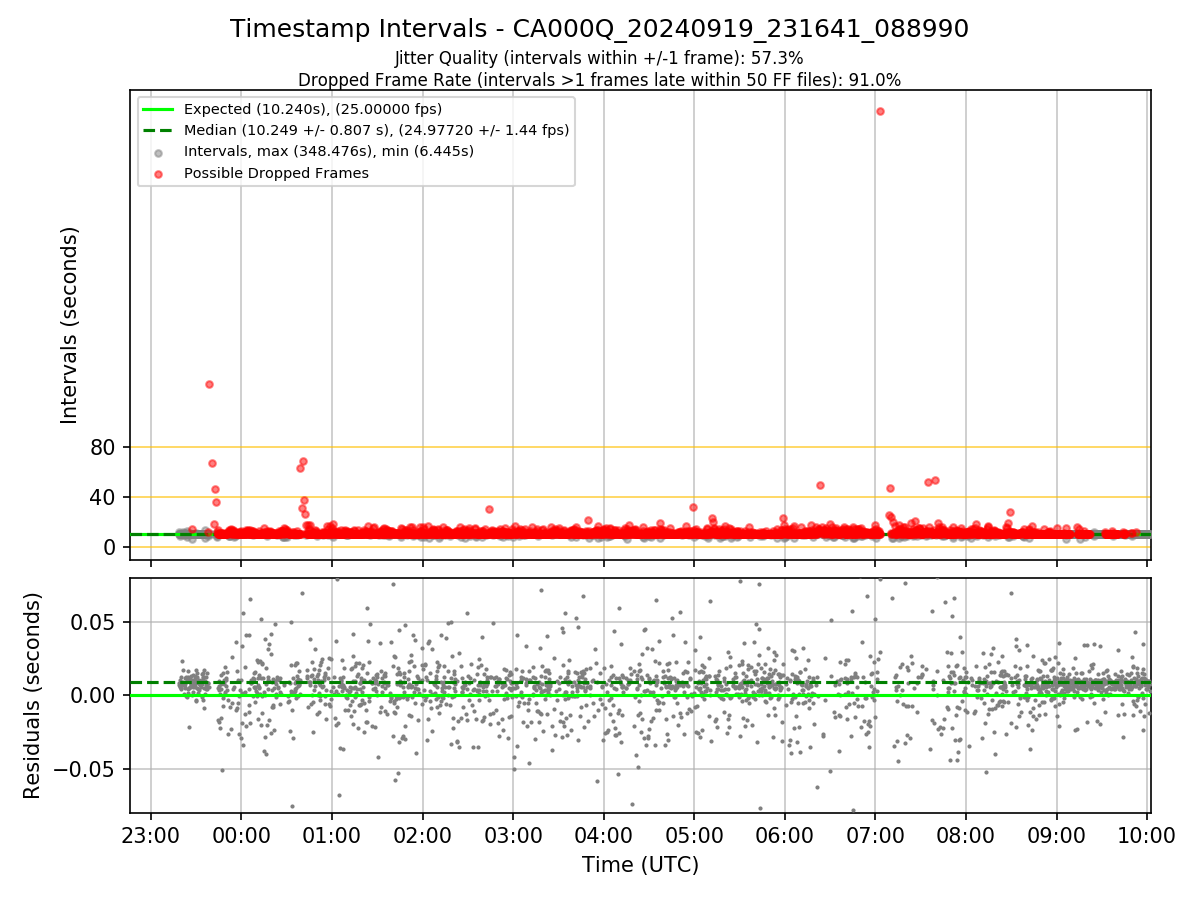Click x-axis tick label 07:00
This screenshot has height=900, width=1200.
pos(875,837)
